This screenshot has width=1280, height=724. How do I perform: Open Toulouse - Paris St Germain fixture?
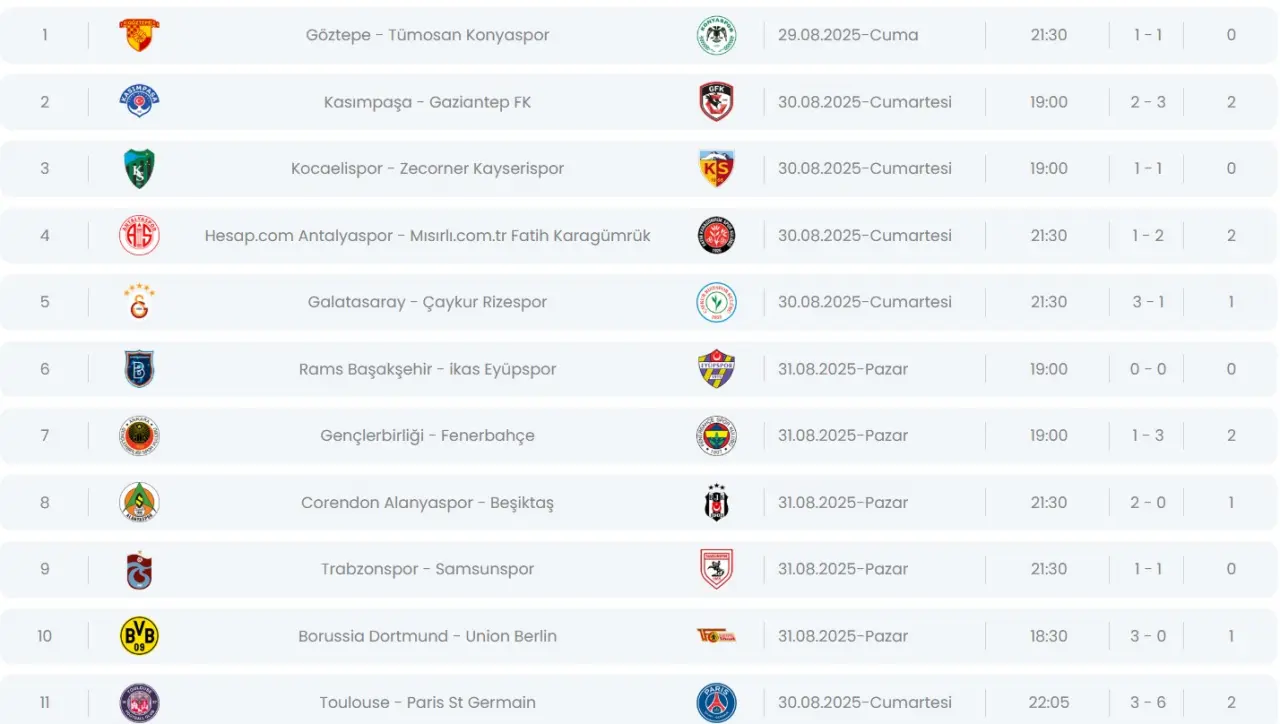427,702
